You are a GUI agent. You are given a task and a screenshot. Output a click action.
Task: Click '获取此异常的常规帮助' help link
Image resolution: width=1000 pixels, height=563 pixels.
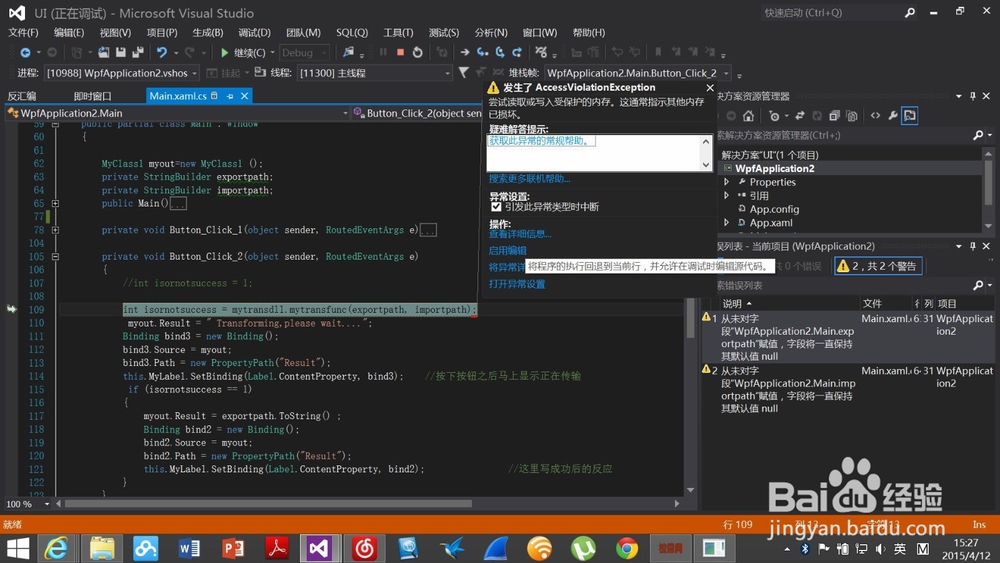[x=539, y=141]
